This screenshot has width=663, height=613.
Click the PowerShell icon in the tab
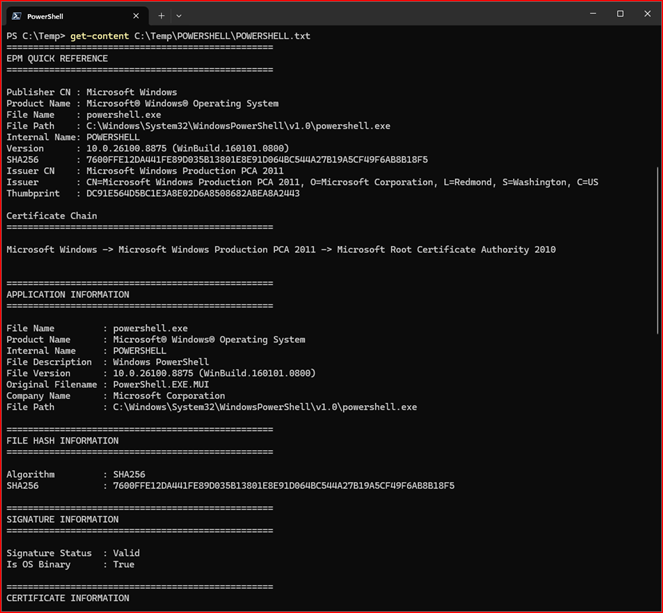click(x=16, y=16)
